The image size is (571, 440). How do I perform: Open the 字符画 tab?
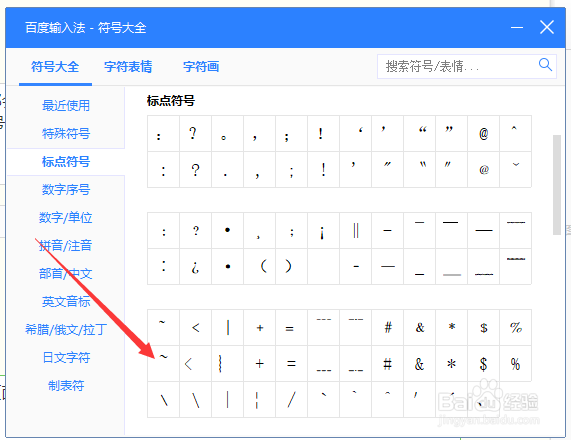[201, 67]
